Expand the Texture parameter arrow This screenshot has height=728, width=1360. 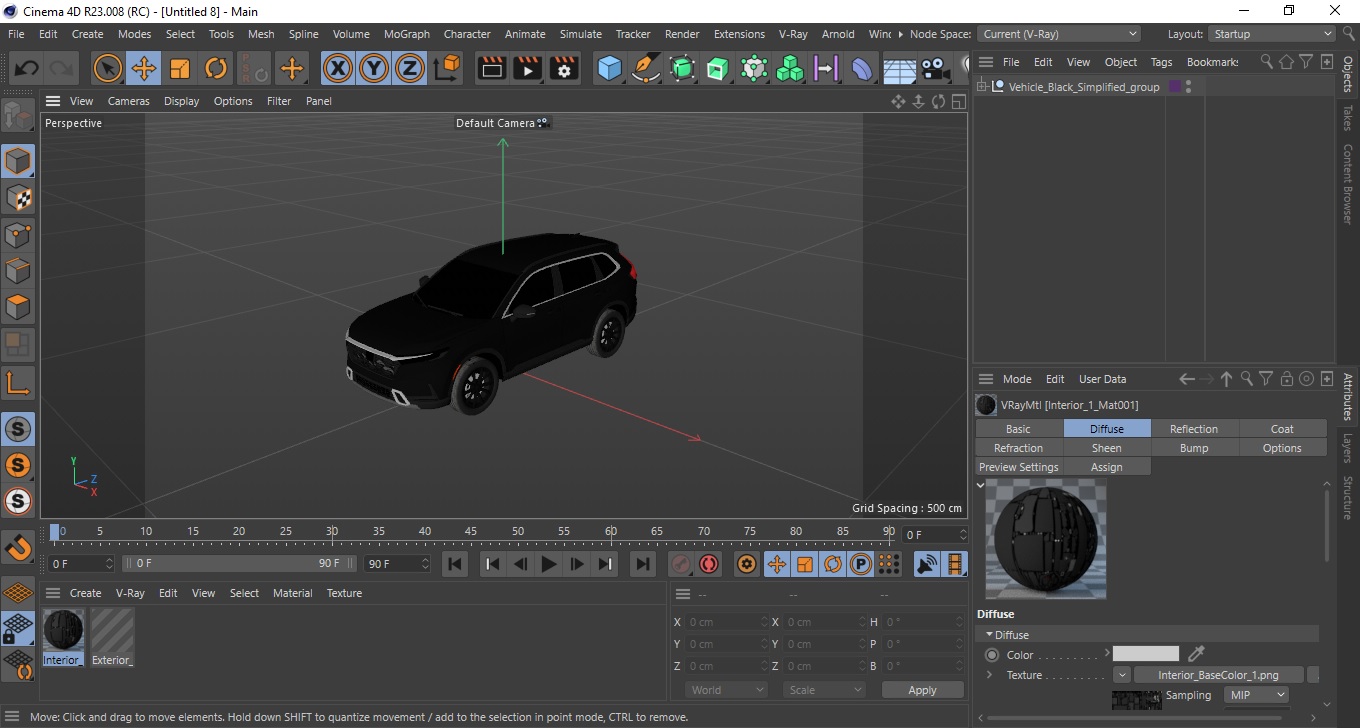pos(990,675)
